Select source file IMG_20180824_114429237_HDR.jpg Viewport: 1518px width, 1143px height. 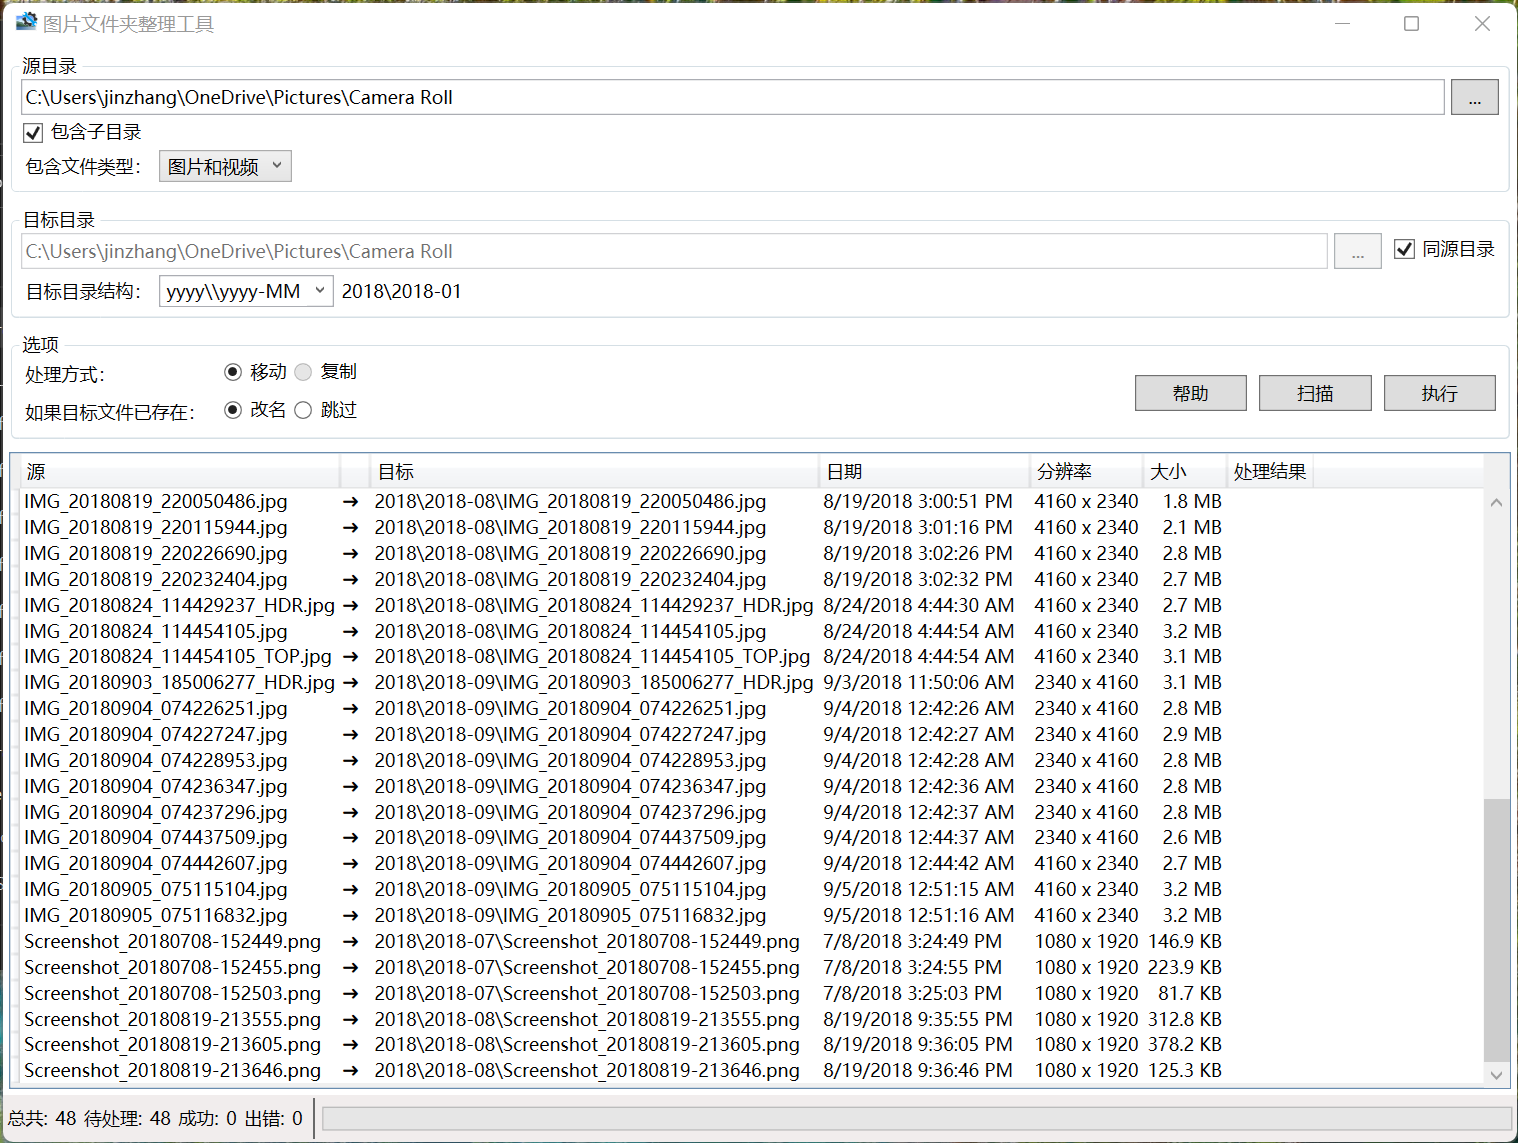click(x=180, y=605)
